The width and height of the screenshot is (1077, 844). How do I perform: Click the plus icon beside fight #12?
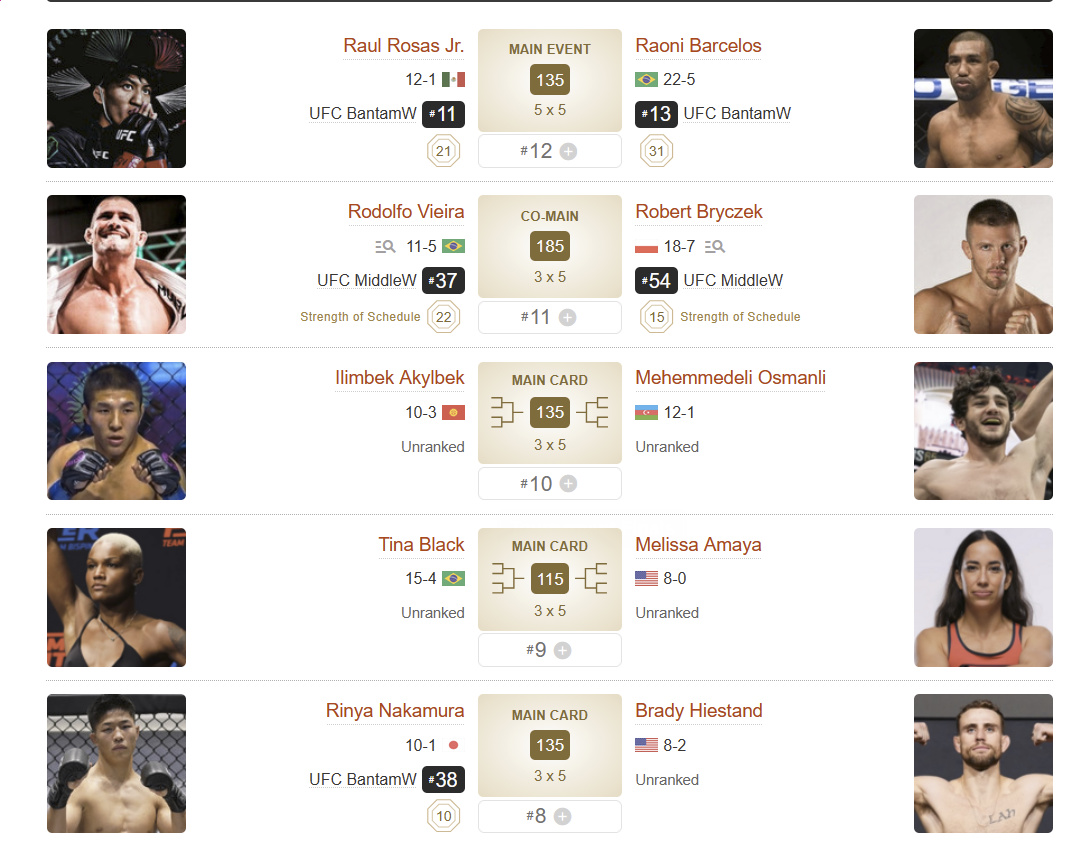pyautogui.click(x=568, y=151)
